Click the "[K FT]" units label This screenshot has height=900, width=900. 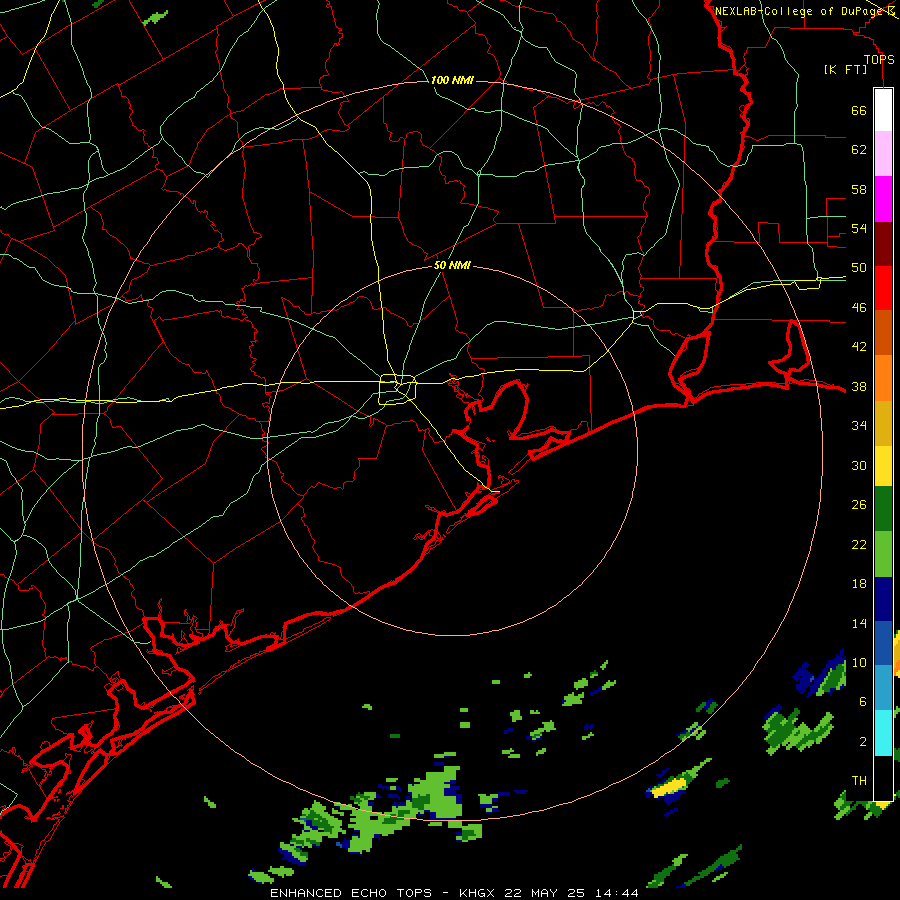845,70
